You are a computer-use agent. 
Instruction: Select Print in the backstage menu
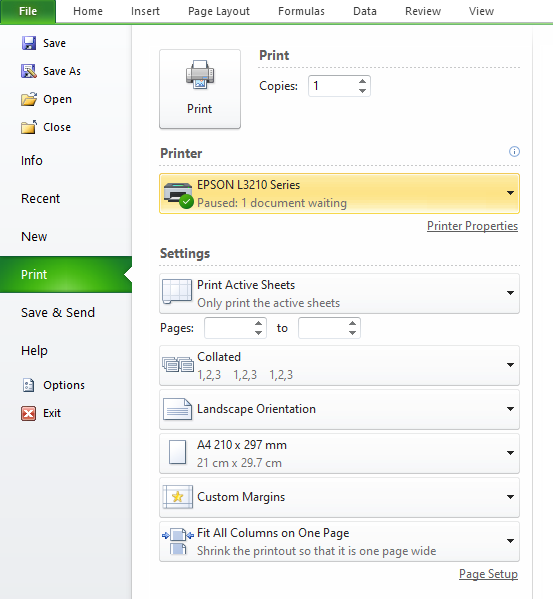point(66,274)
